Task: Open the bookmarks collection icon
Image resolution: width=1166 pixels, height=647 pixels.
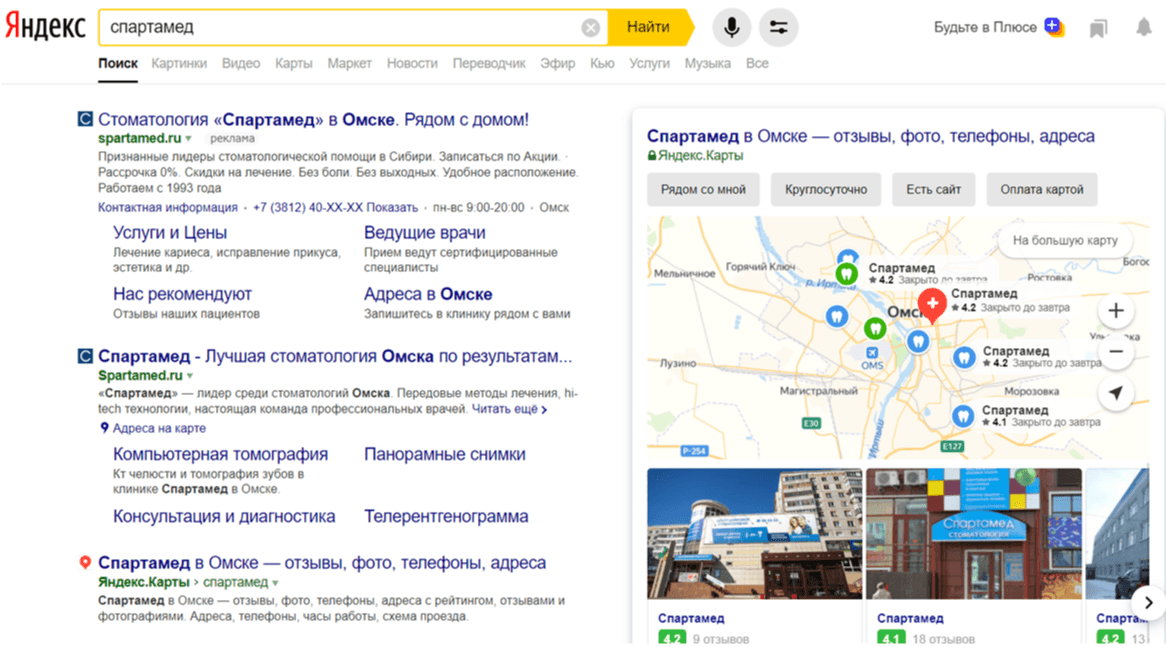Action: coord(1098,28)
